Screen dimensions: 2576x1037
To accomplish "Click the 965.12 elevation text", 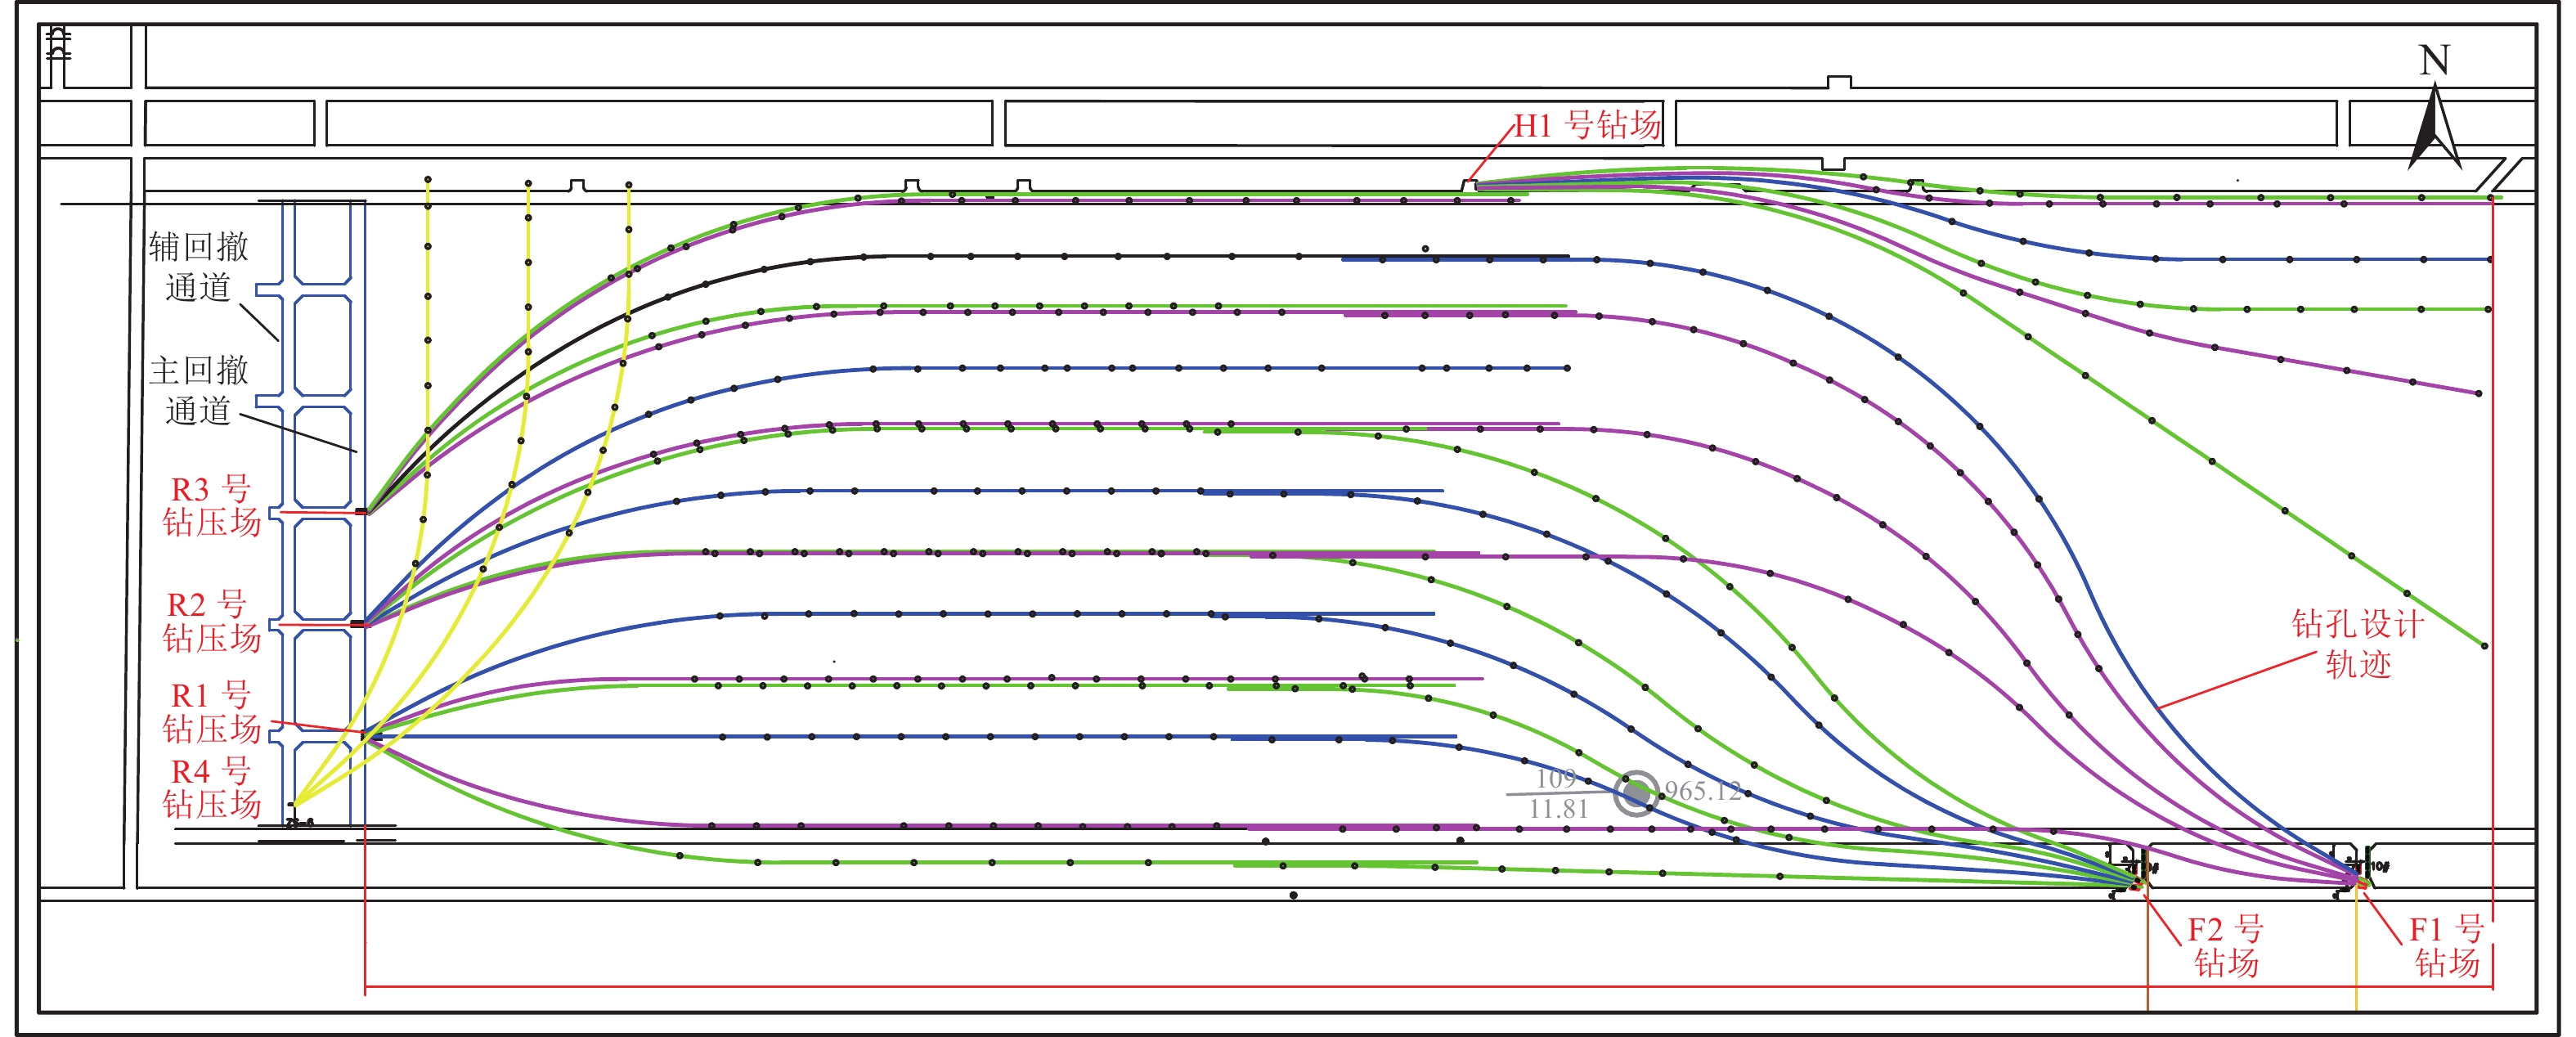I will pyautogui.click(x=1702, y=791).
